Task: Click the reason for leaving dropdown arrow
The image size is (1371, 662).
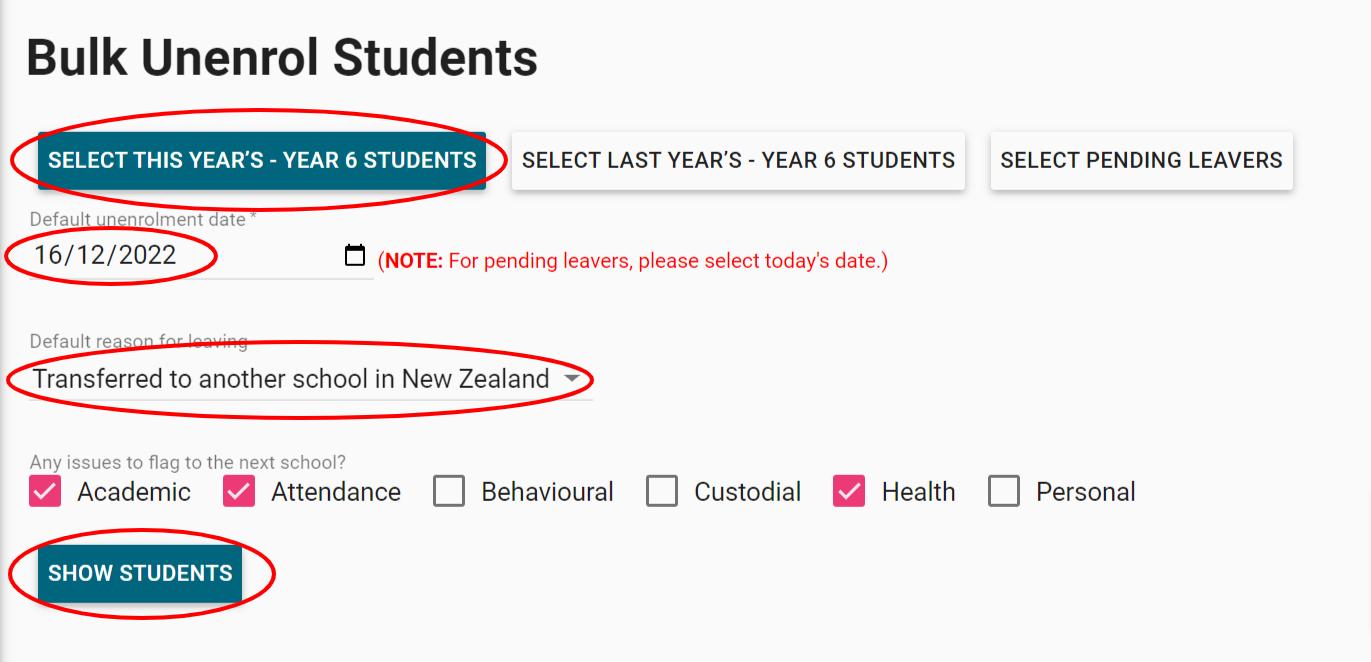Action: click(571, 380)
